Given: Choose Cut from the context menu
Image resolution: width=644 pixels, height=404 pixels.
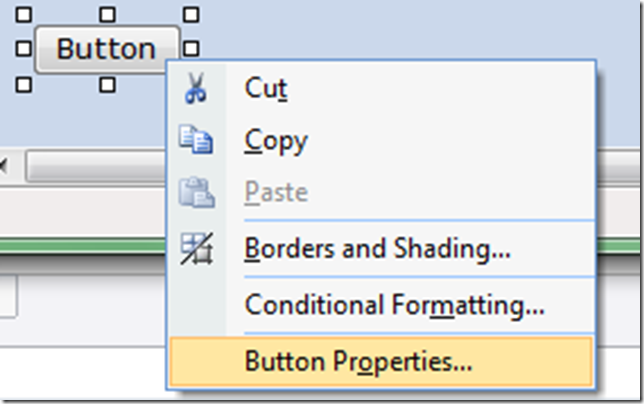Looking at the screenshot, I should coord(266,89).
